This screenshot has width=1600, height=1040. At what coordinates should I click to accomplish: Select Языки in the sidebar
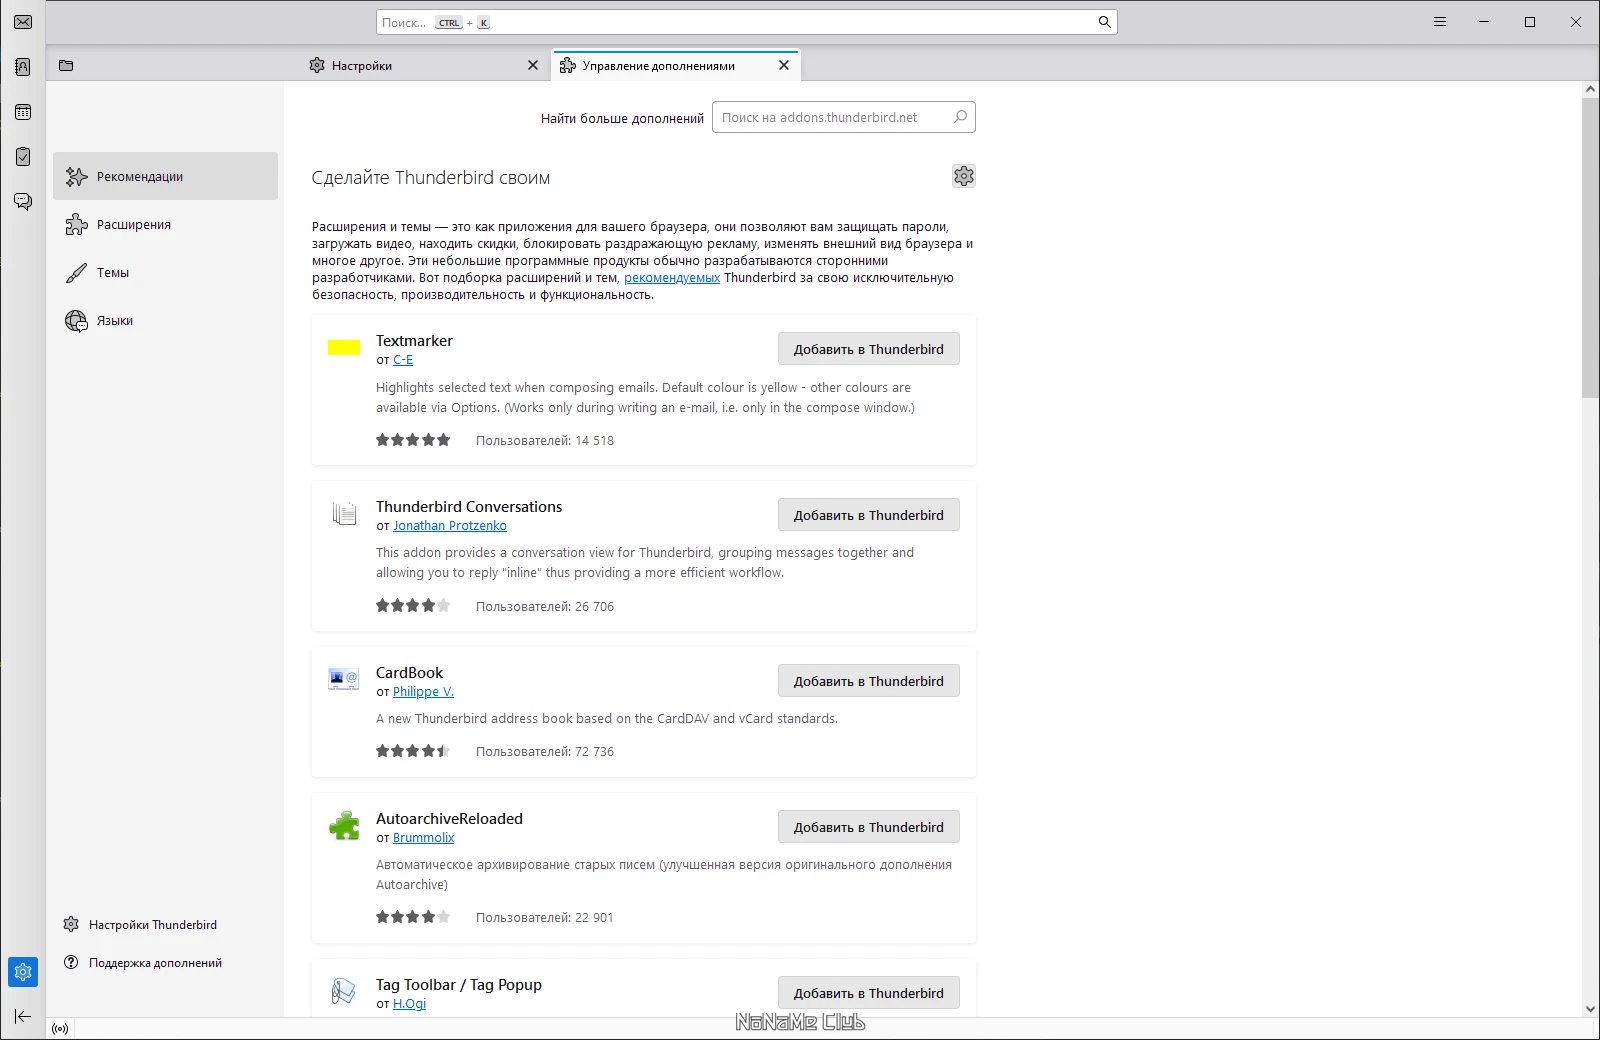pyautogui.click(x=165, y=320)
